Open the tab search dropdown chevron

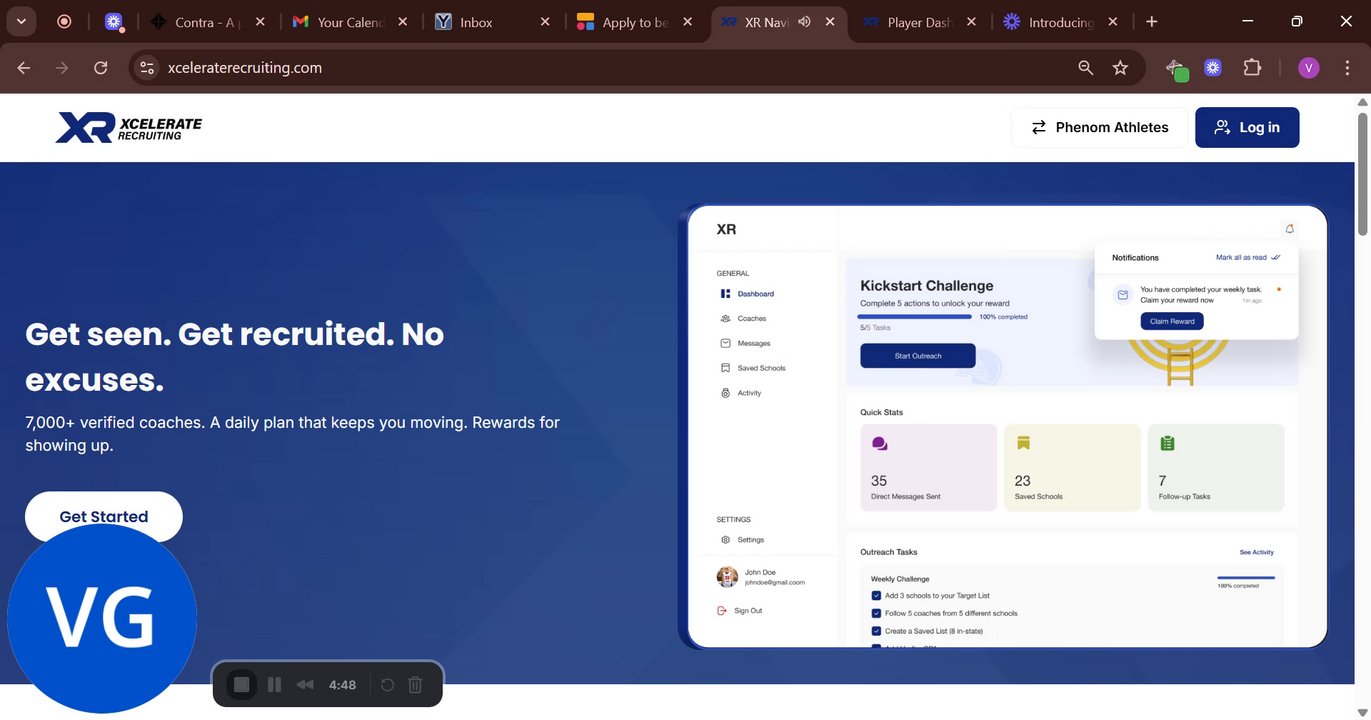click(x=20, y=21)
